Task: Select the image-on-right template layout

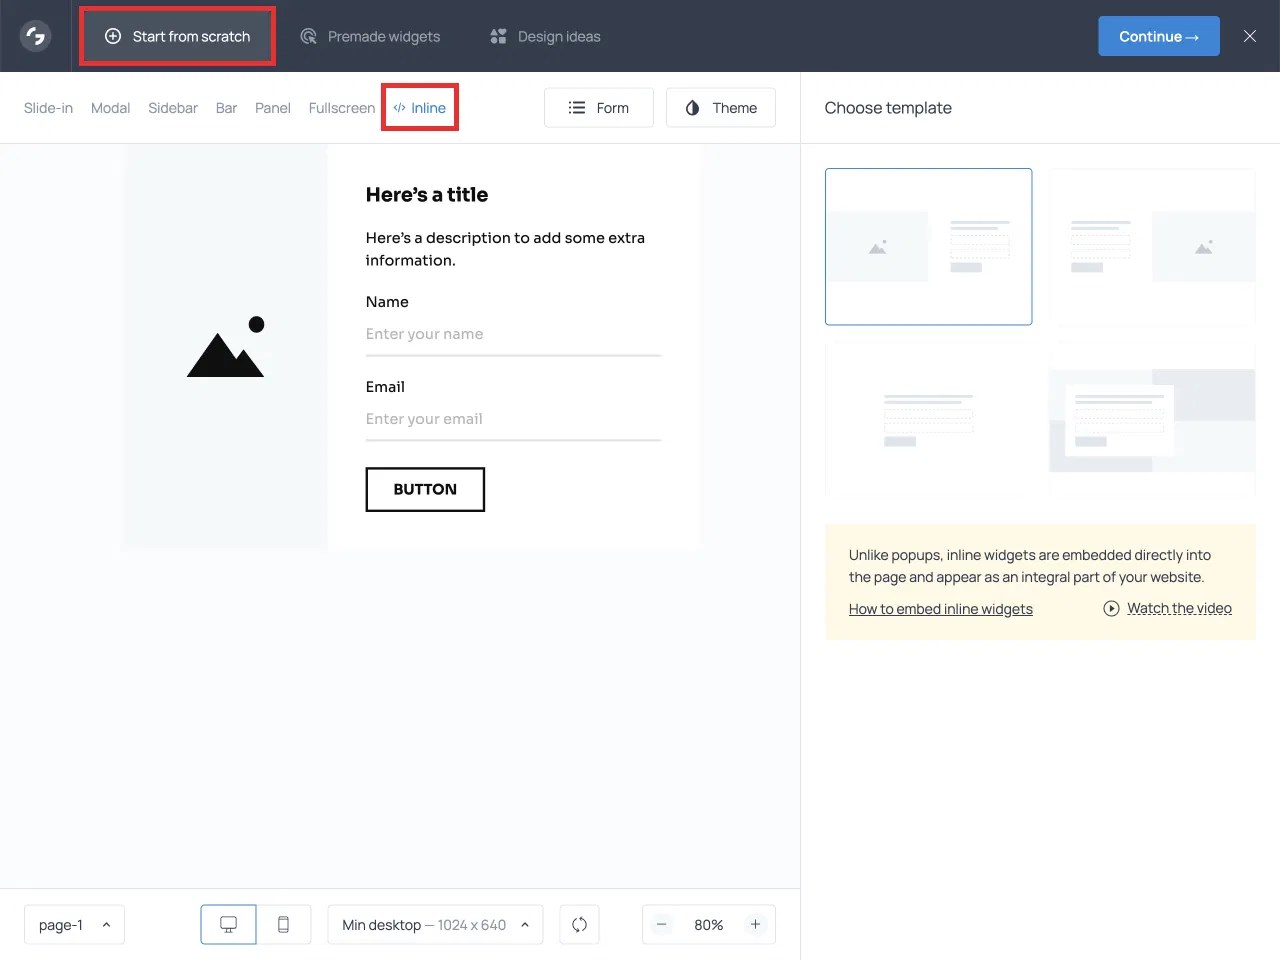Action: click(1152, 247)
